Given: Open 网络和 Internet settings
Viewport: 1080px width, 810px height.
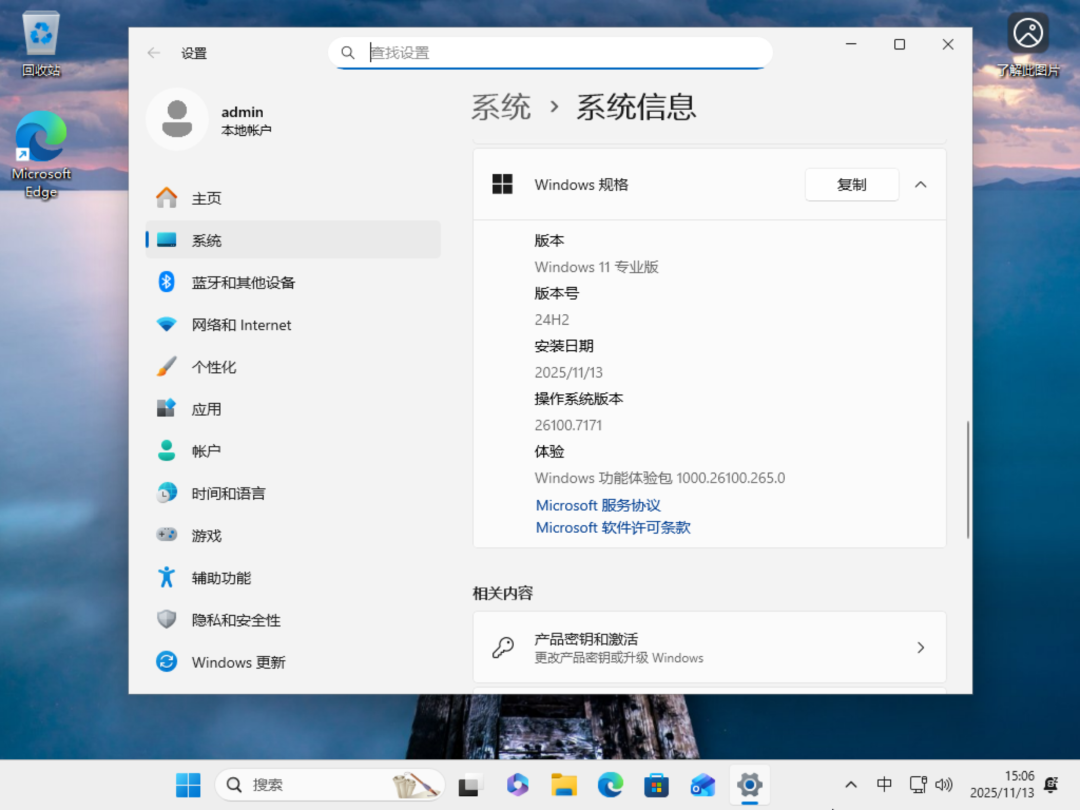Looking at the screenshot, I should pyautogui.click(x=293, y=324).
